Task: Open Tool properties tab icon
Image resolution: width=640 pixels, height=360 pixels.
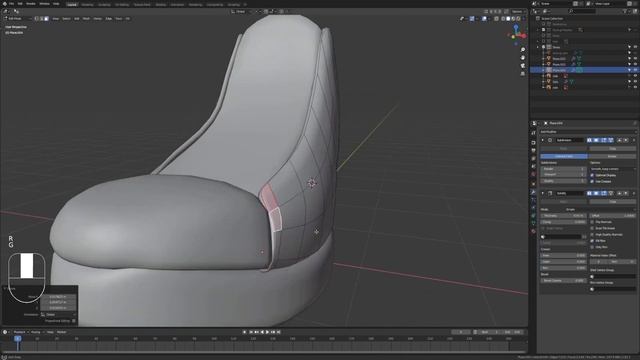Action: pyautogui.click(x=533, y=133)
